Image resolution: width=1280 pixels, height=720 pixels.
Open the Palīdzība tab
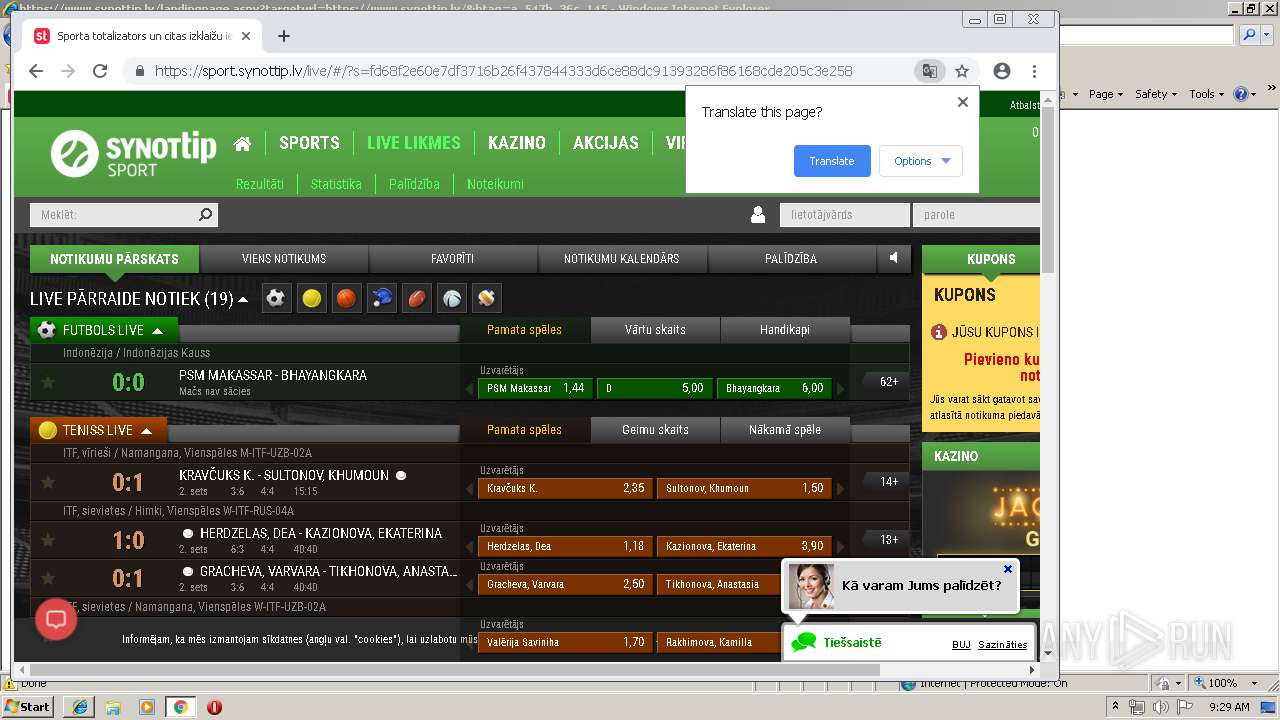pyautogui.click(x=791, y=259)
